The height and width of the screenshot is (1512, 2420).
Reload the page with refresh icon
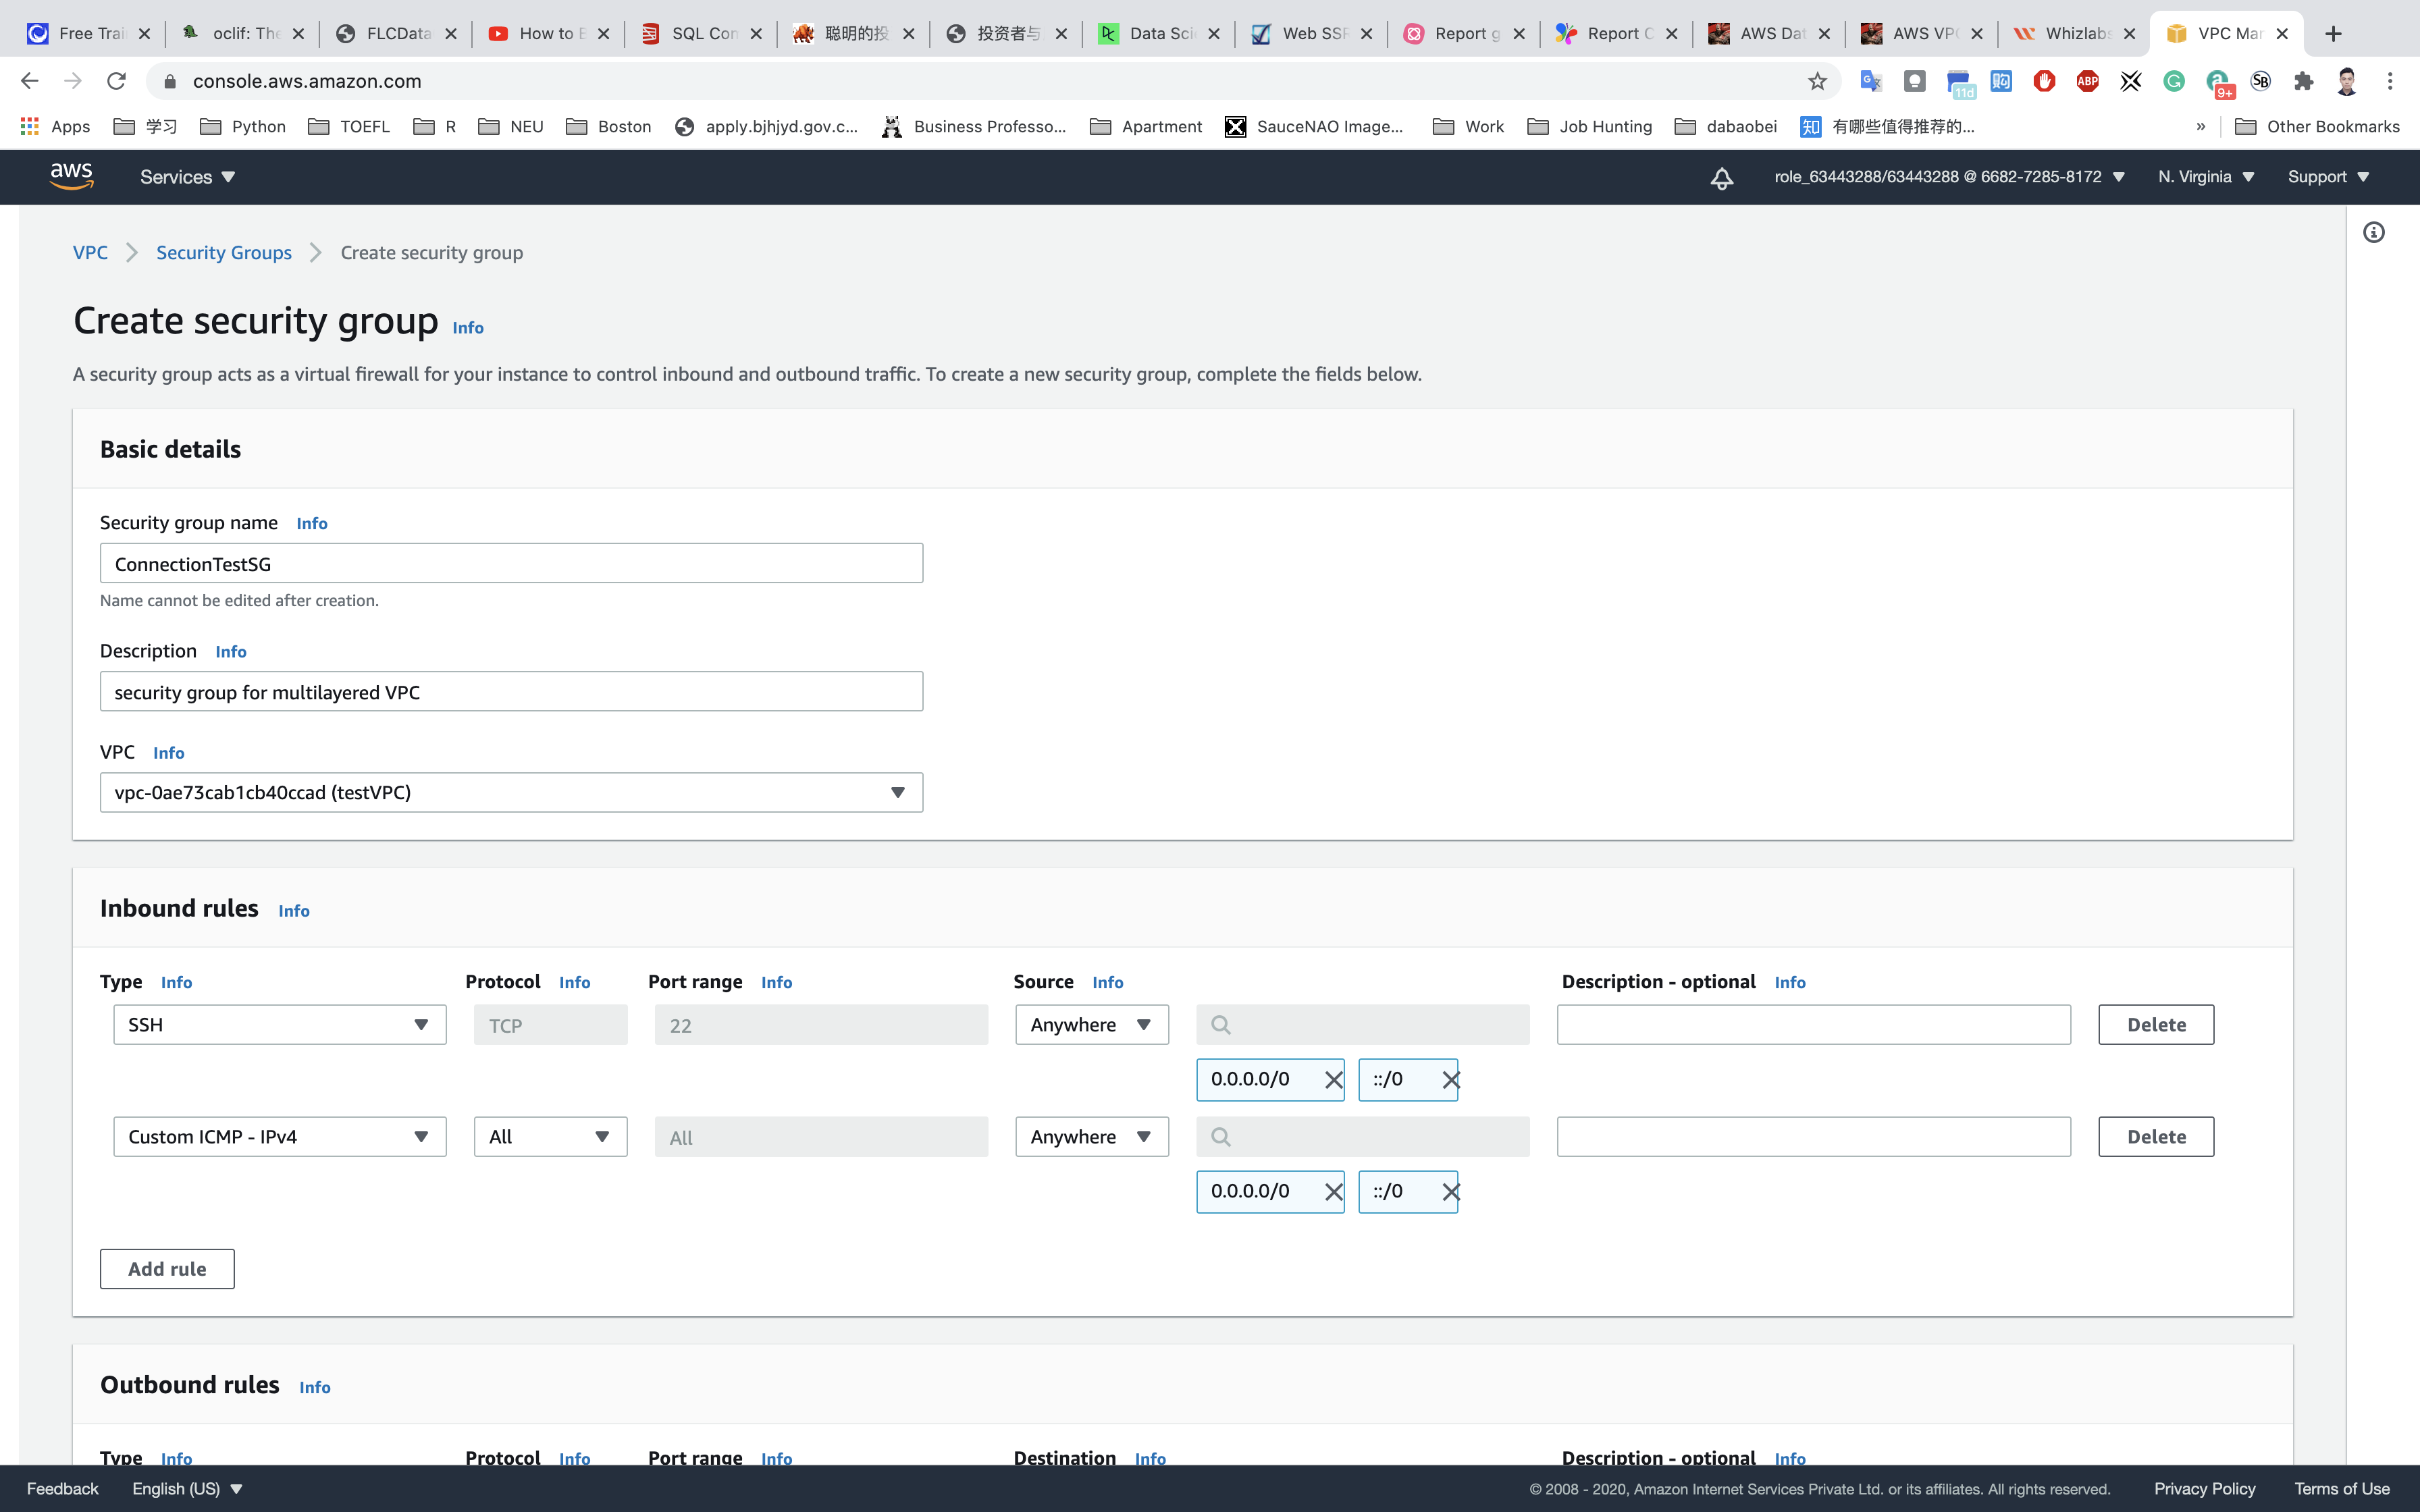pyautogui.click(x=116, y=81)
